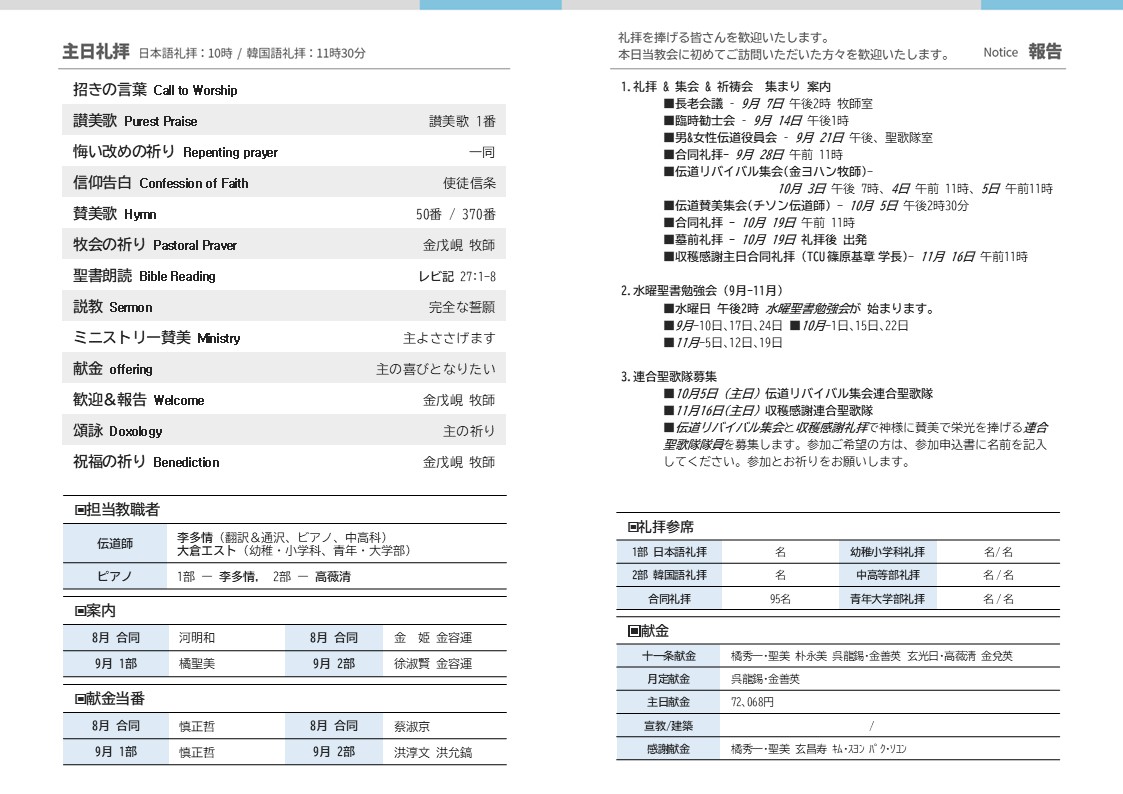Image resolution: width=1123 pixels, height=794 pixels.
Task: Click the square bullet before 水曜日 午後2時
Action: click(669, 309)
